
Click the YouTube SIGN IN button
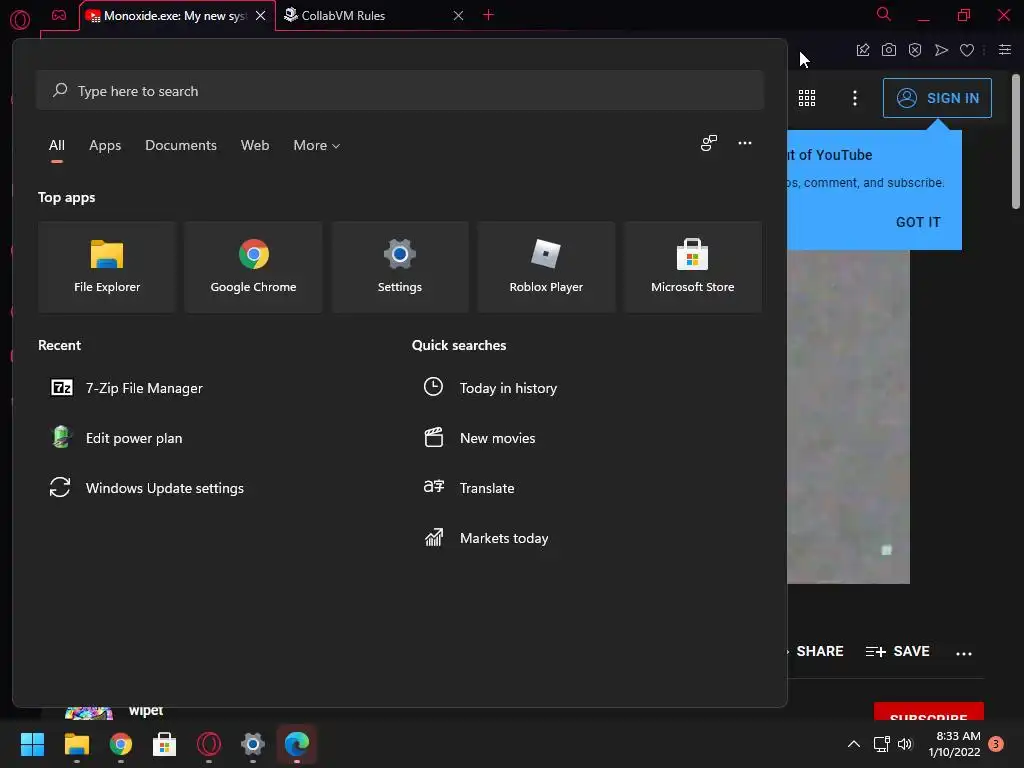(x=937, y=98)
